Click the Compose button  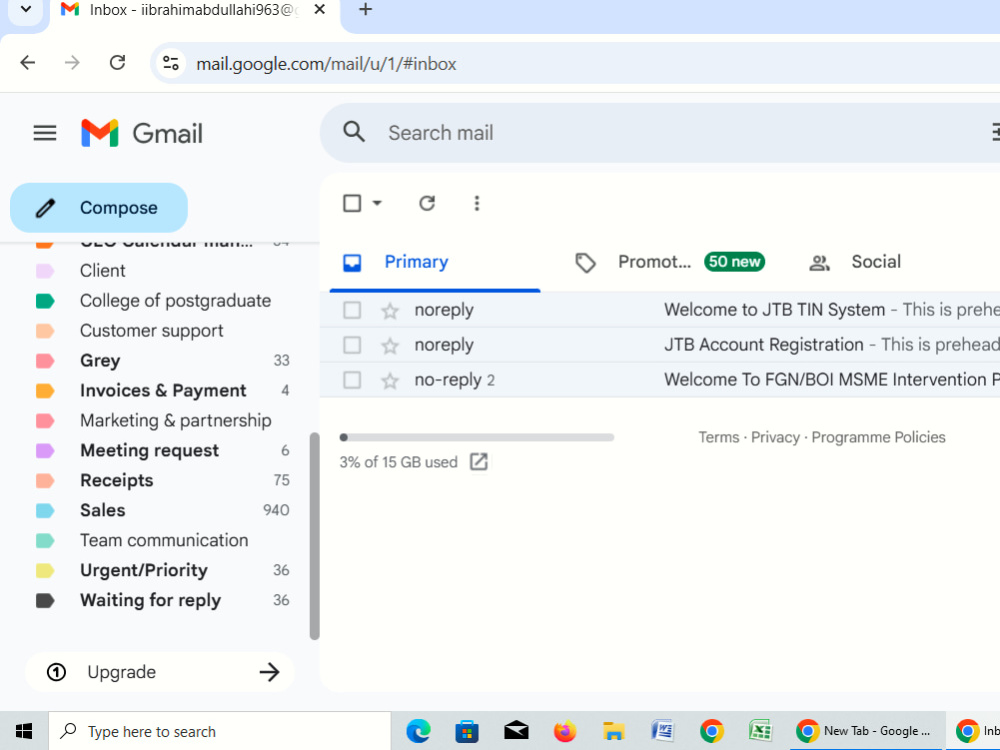pyautogui.click(x=99, y=208)
